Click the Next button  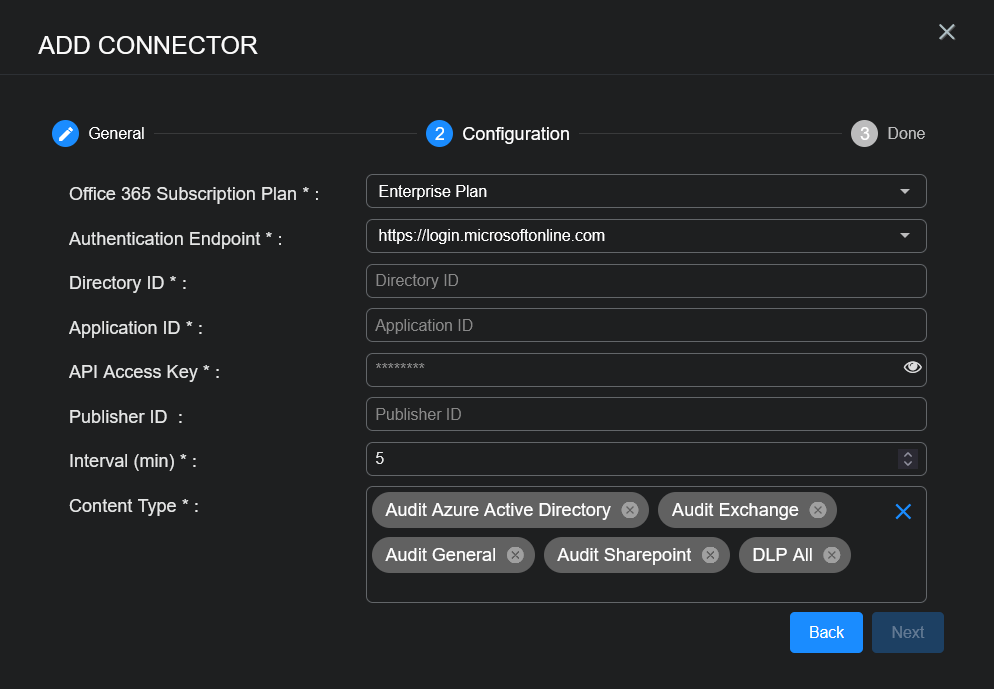[x=907, y=632]
